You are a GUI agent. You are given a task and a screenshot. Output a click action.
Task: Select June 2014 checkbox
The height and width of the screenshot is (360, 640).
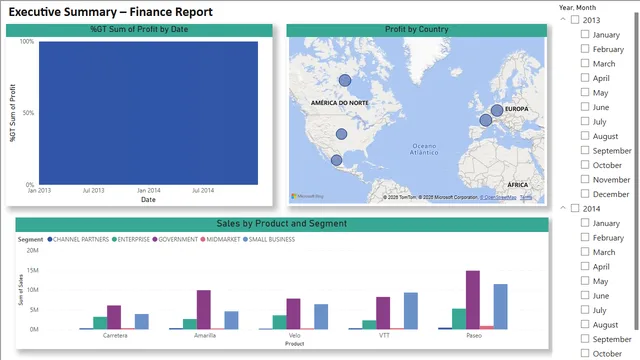[x=585, y=295]
